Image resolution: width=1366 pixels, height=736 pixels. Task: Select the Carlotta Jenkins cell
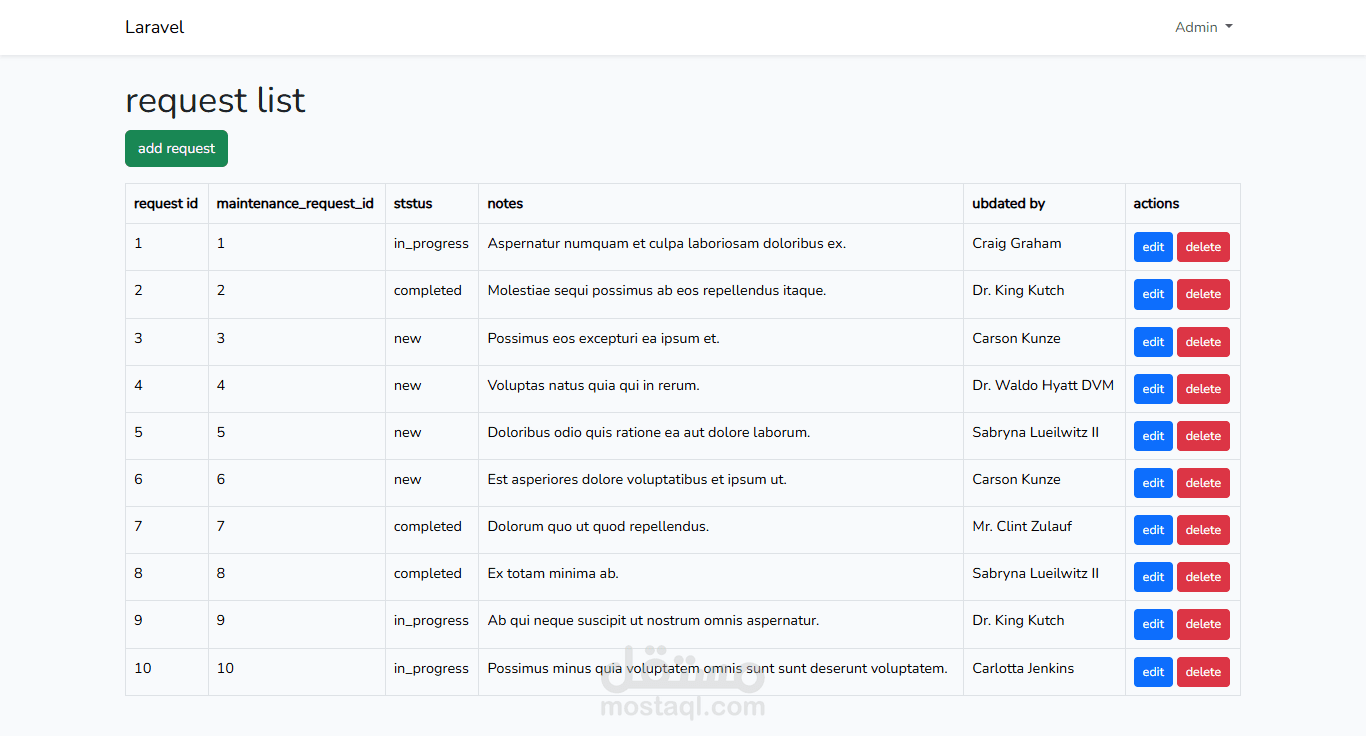coord(1023,668)
